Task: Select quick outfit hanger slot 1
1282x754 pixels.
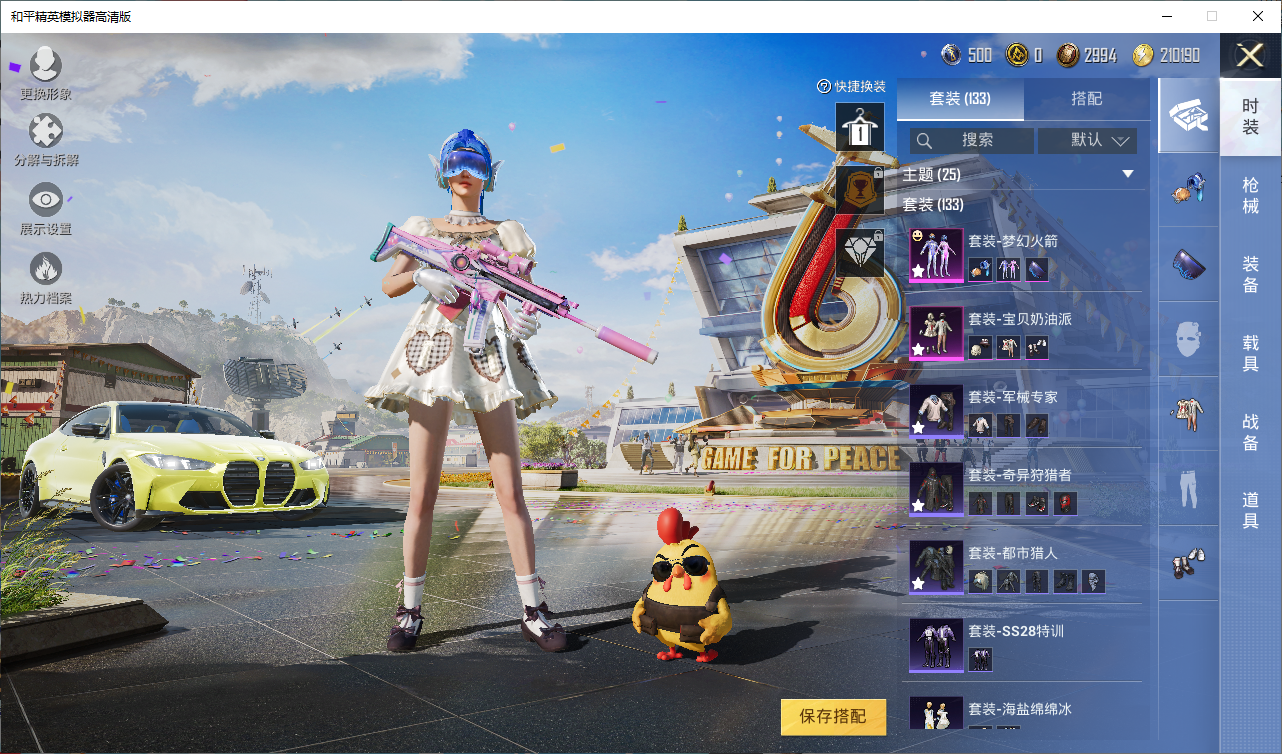Action: click(x=860, y=127)
